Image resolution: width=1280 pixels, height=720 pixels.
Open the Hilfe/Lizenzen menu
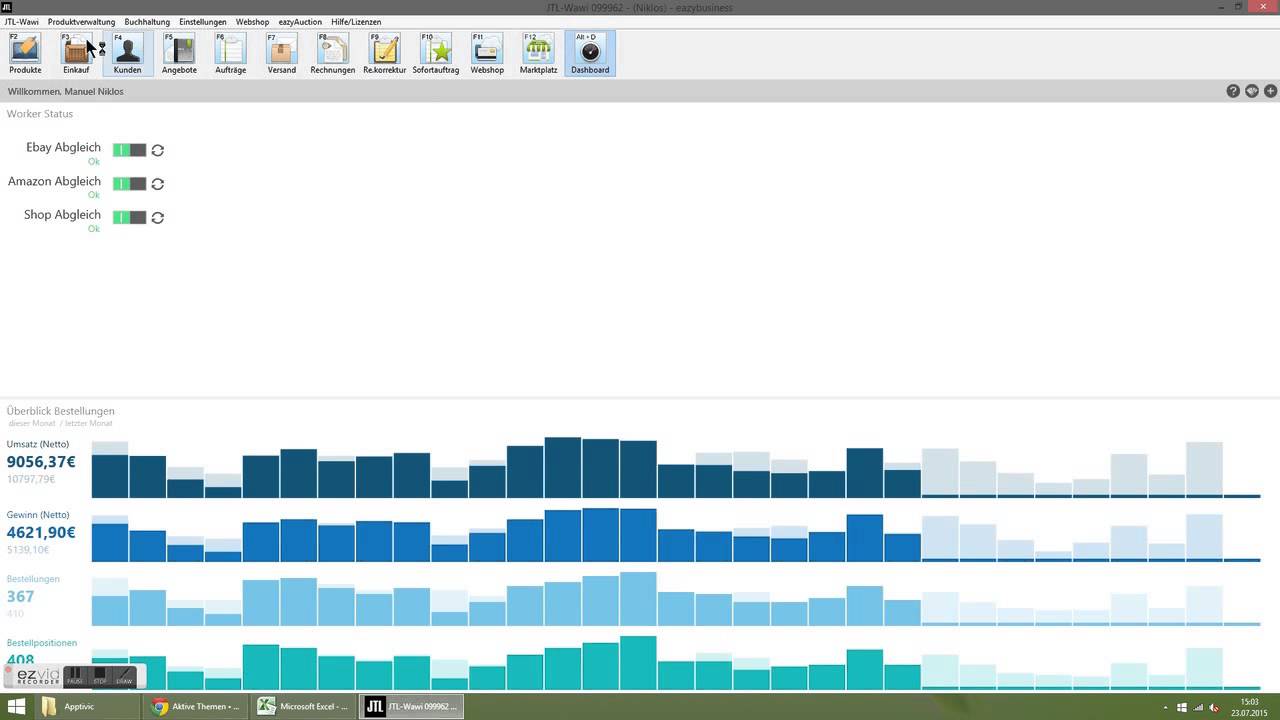tap(356, 21)
